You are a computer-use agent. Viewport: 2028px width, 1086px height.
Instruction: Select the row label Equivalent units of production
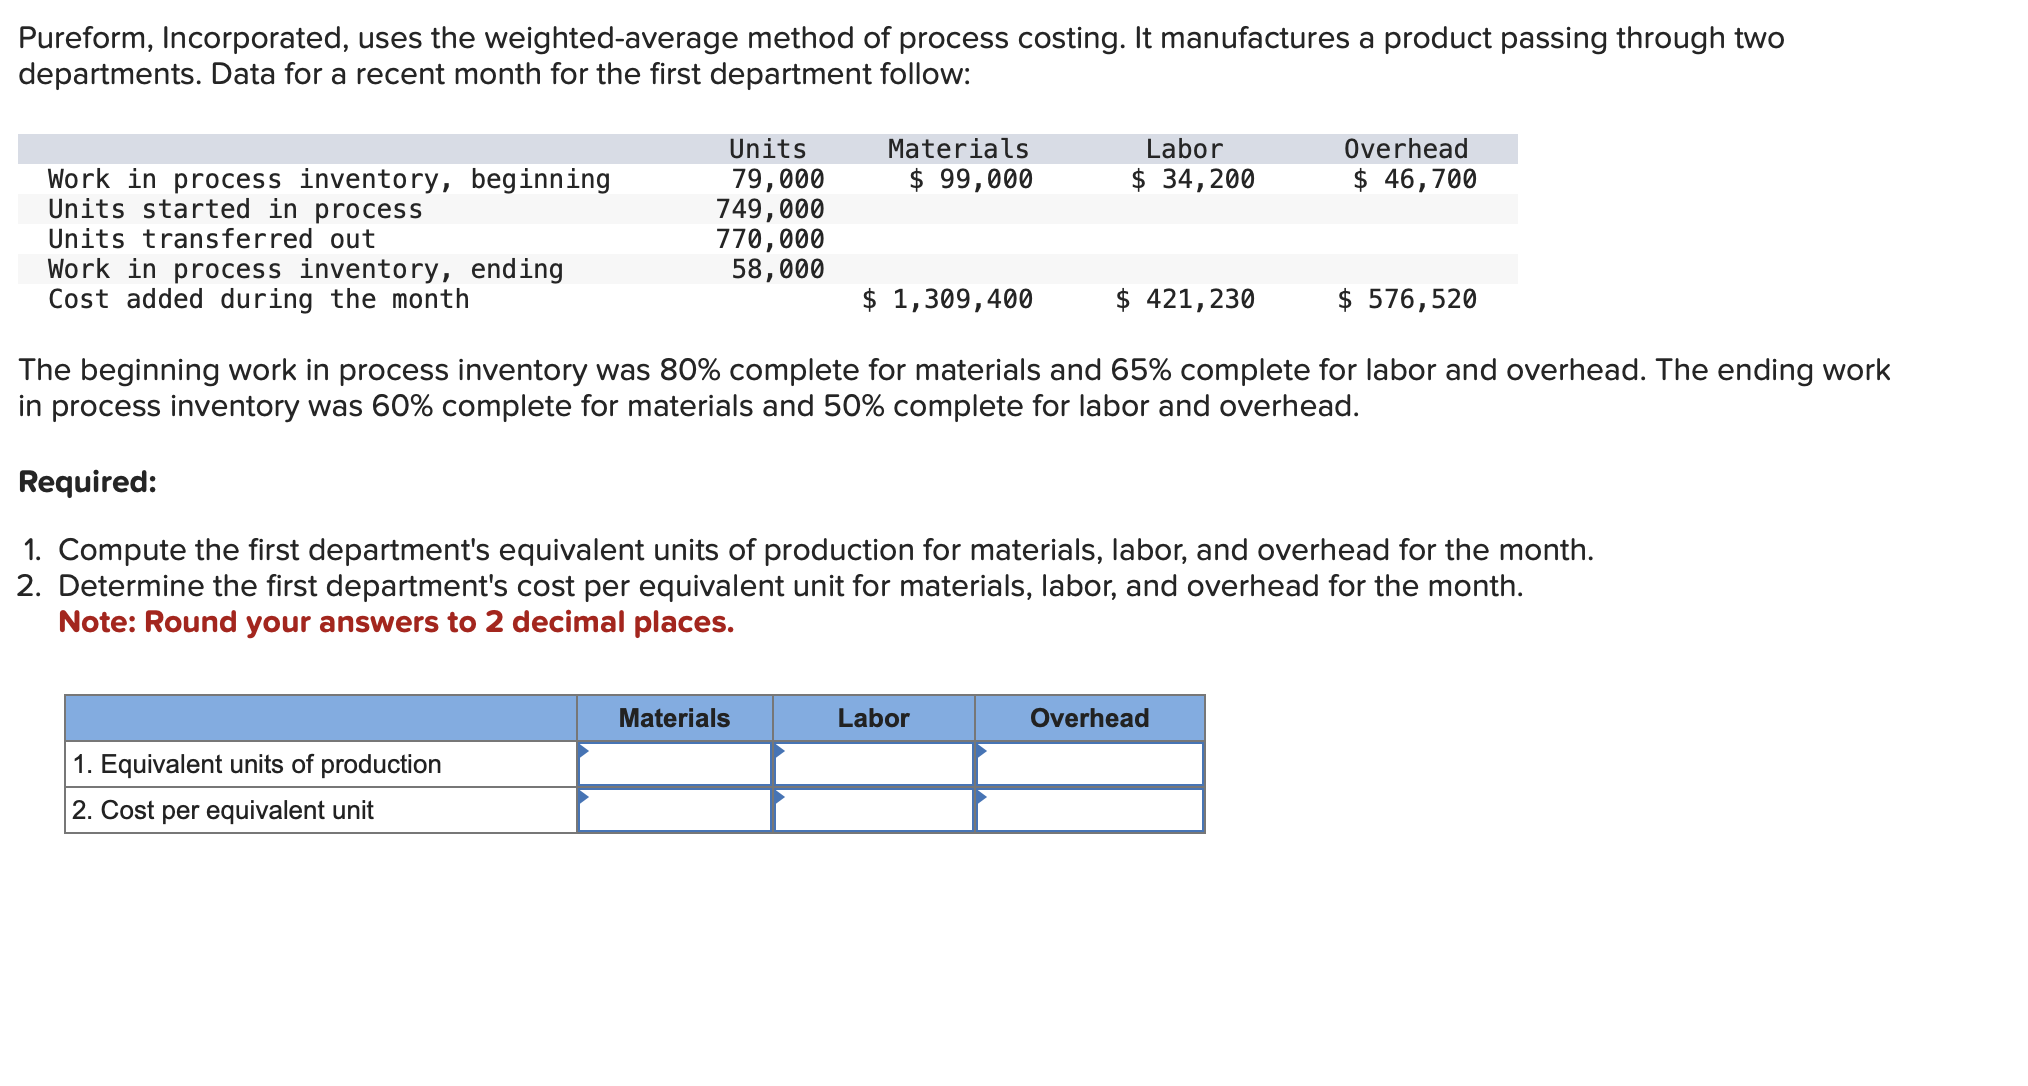pos(256,763)
